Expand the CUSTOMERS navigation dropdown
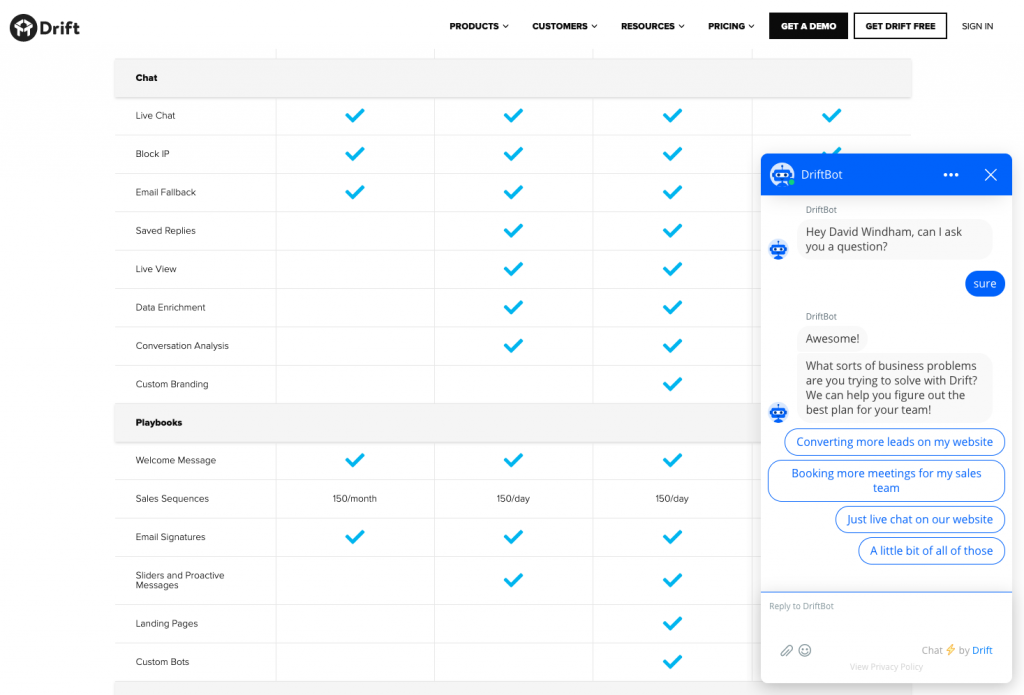The width and height of the screenshot is (1024, 695). coord(564,26)
